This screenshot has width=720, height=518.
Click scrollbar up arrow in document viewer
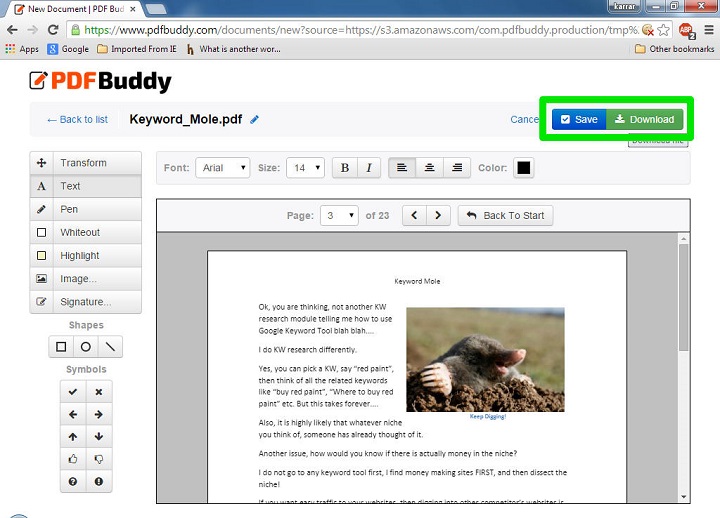pos(683,239)
